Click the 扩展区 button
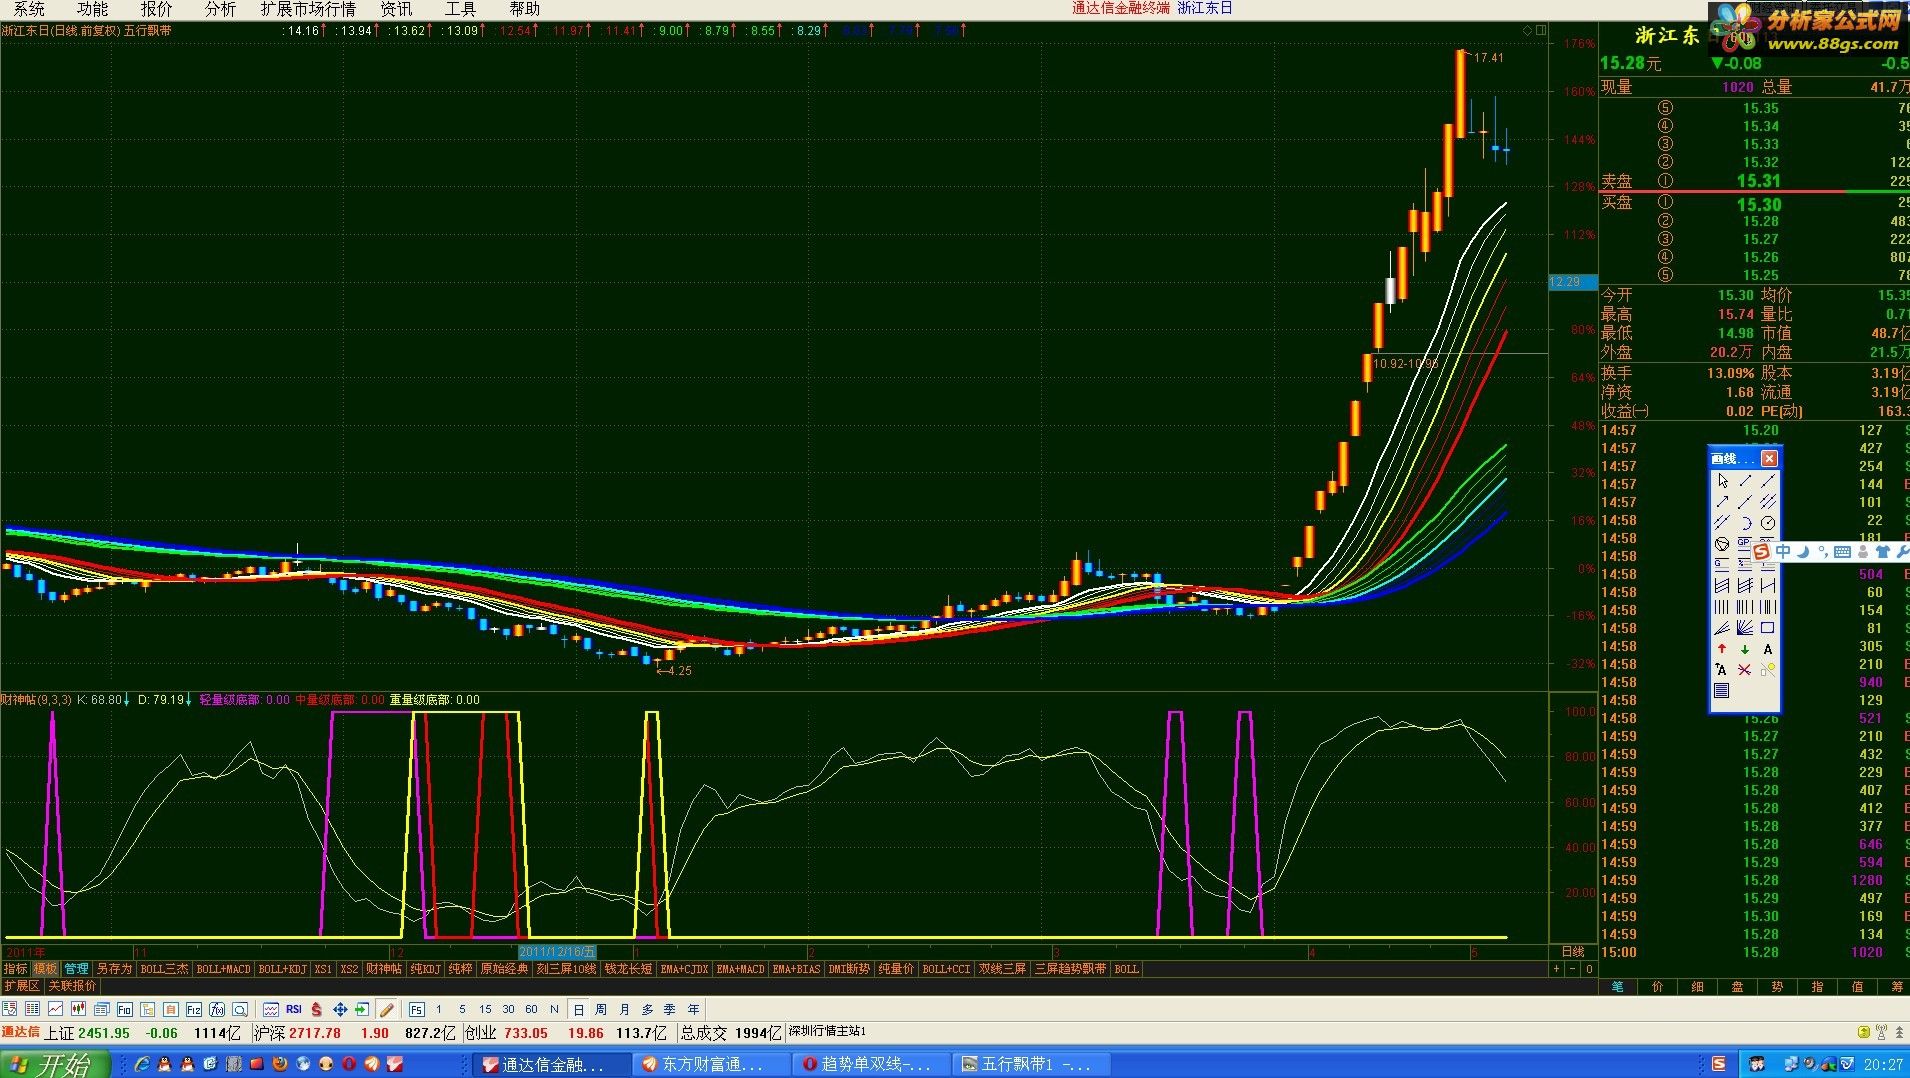Image resolution: width=1910 pixels, height=1078 pixels. click(x=21, y=986)
